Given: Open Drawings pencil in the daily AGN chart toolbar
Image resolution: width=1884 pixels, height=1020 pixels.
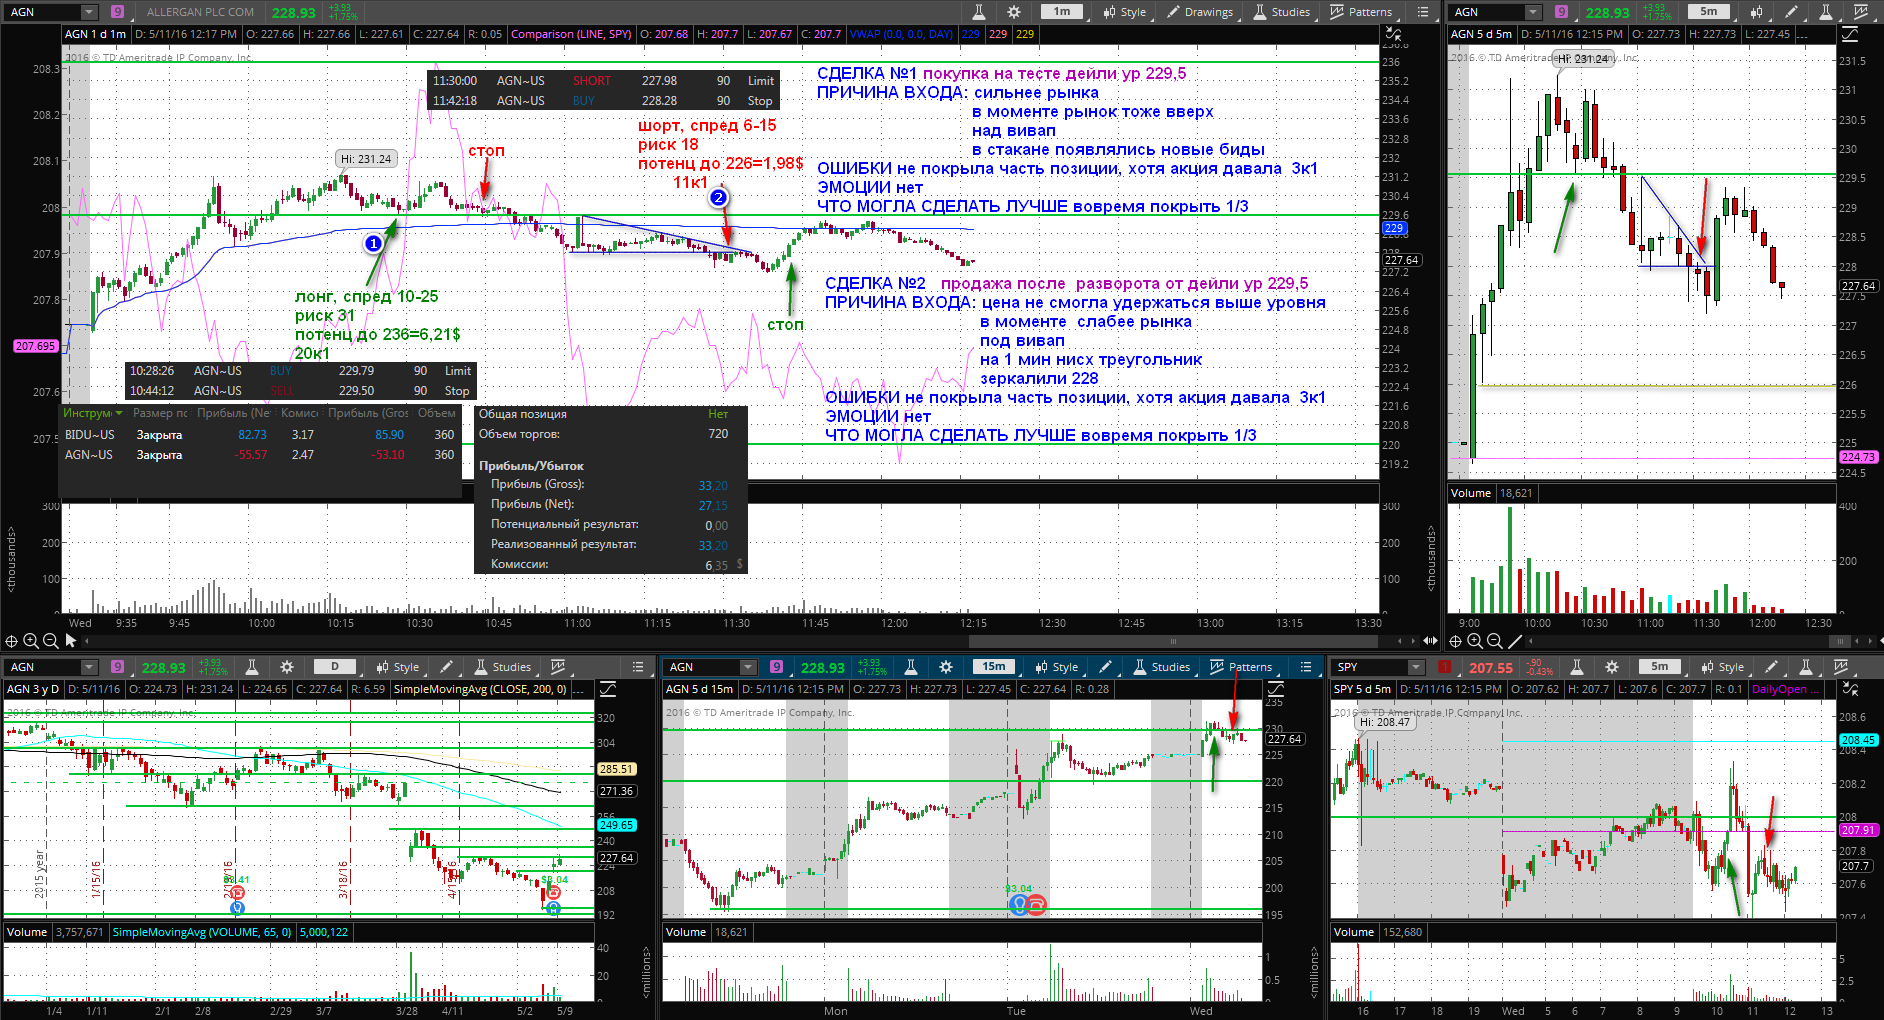Looking at the screenshot, I should [447, 667].
